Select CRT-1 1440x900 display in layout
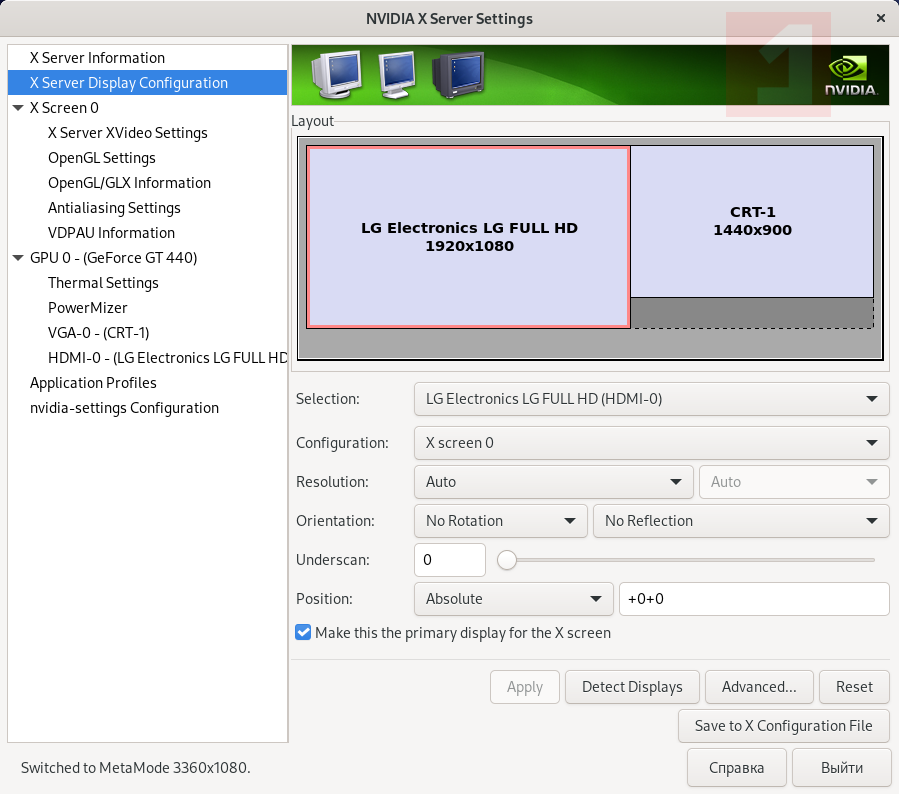Screen dimensions: 899x794 click(752, 221)
